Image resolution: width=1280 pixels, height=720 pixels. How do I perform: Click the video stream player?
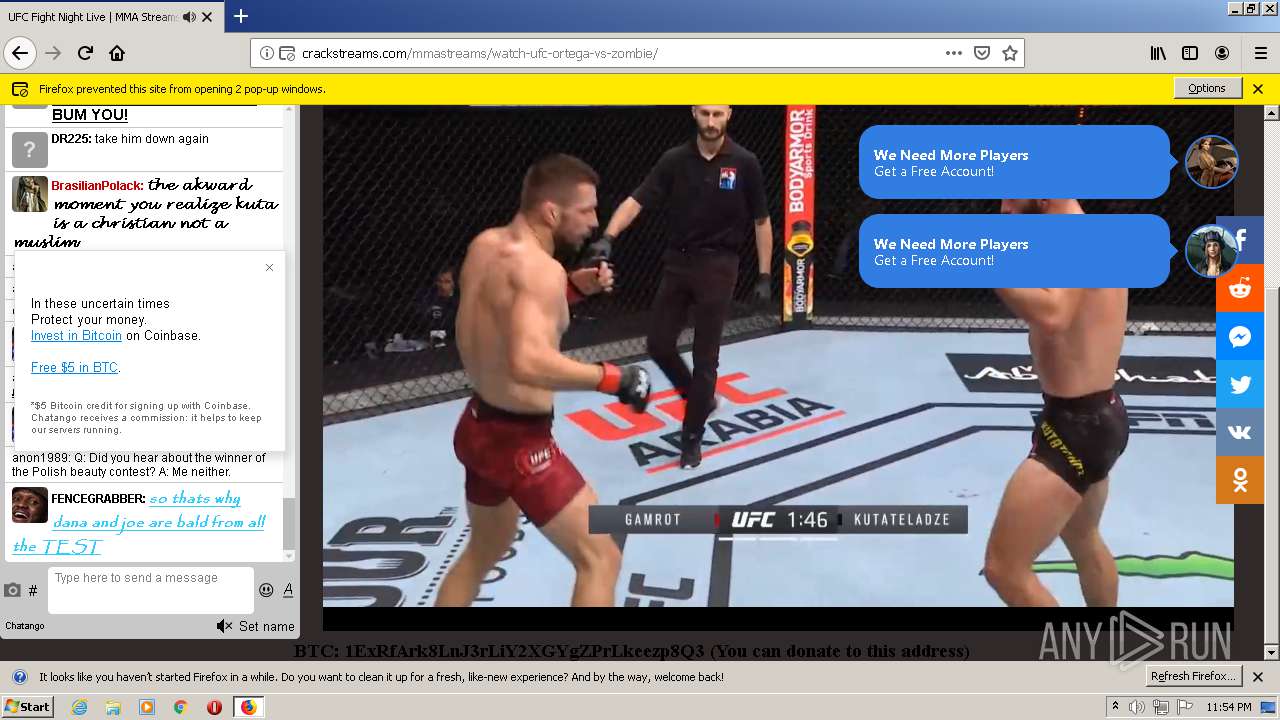pos(778,368)
